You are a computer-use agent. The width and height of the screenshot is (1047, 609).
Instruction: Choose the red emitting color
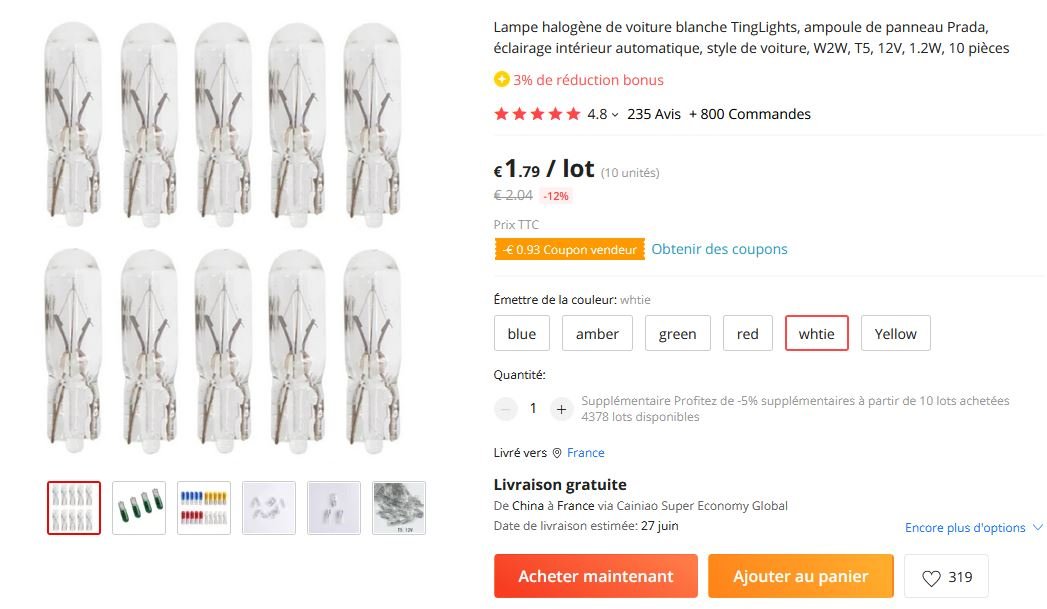point(747,333)
